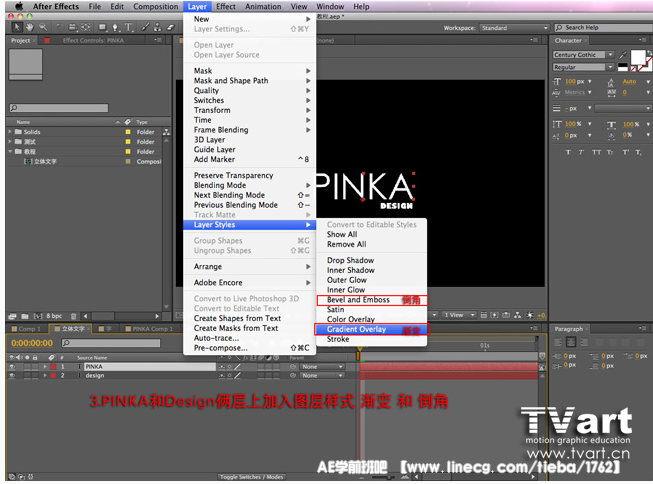
Task: Click Toggle Switches / Modes button
Action: [251, 477]
